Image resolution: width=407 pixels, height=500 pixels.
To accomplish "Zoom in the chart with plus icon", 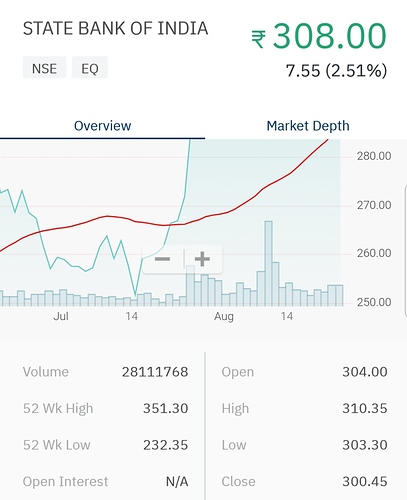I will 202,259.
